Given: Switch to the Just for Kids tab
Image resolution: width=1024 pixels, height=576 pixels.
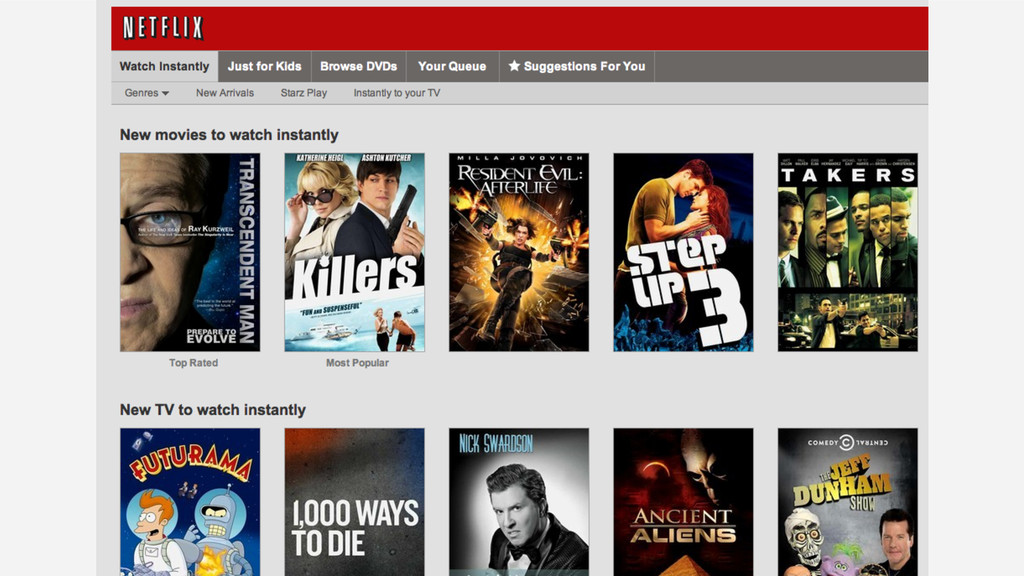Looking at the screenshot, I should 264,67.
